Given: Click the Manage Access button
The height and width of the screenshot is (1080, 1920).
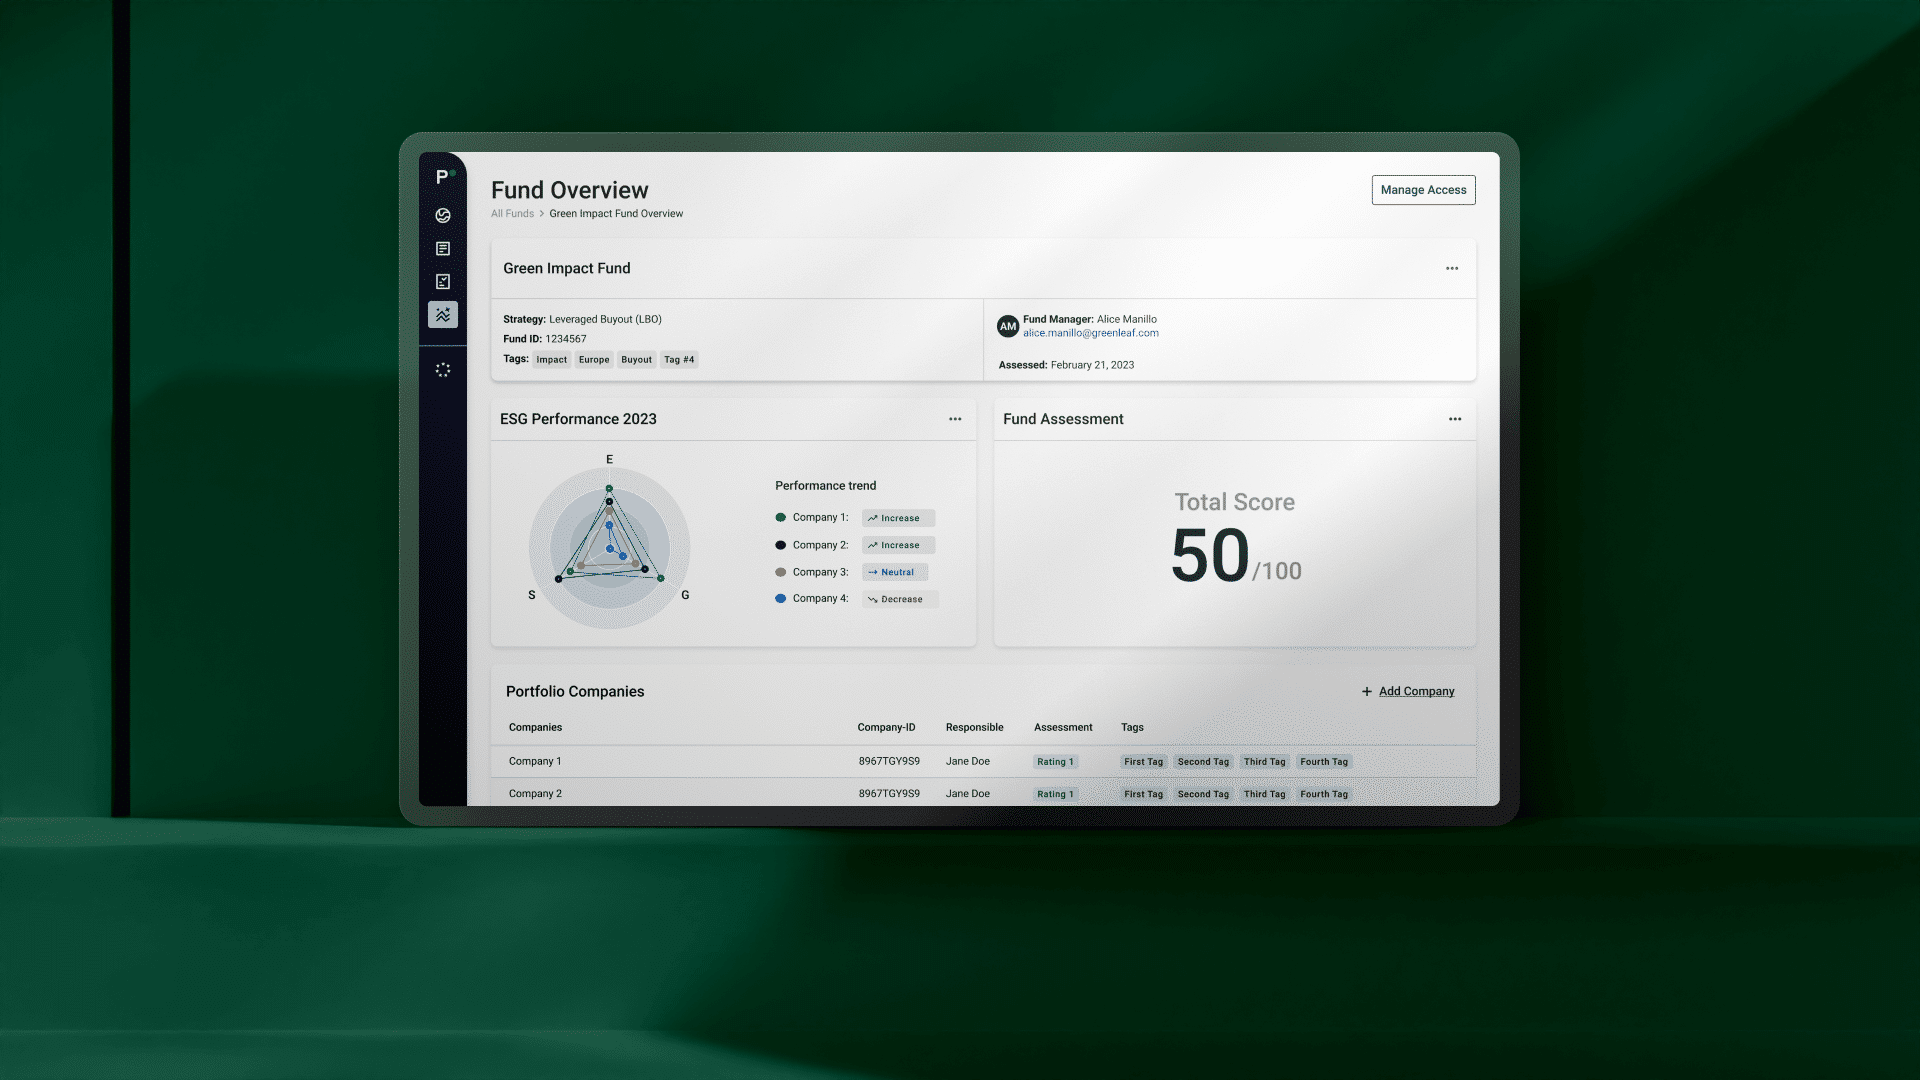Looking at the screenshot, I should click(1423, 190).
